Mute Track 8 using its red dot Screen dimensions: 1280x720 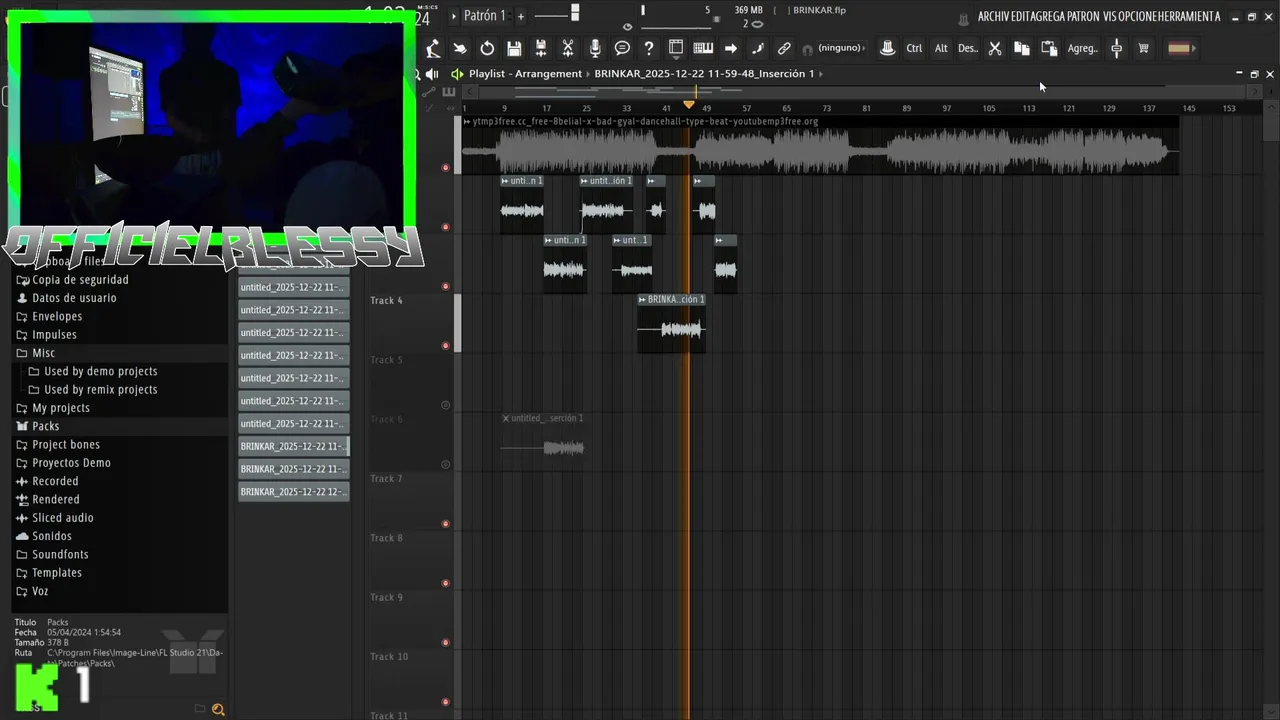446,583
